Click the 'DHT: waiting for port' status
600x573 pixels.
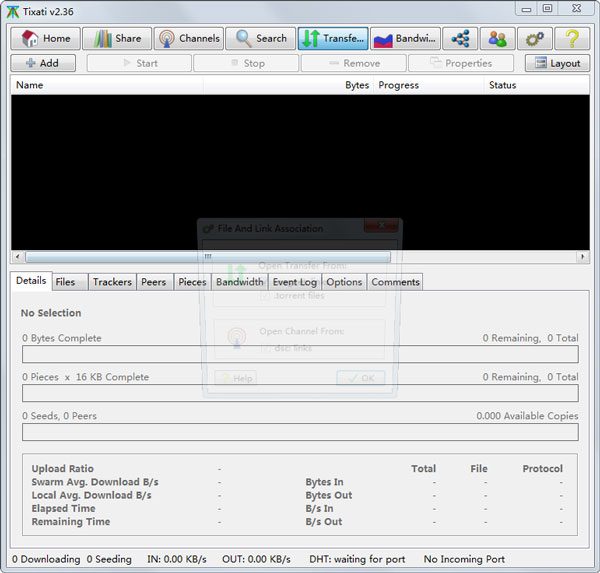(357, 559)
